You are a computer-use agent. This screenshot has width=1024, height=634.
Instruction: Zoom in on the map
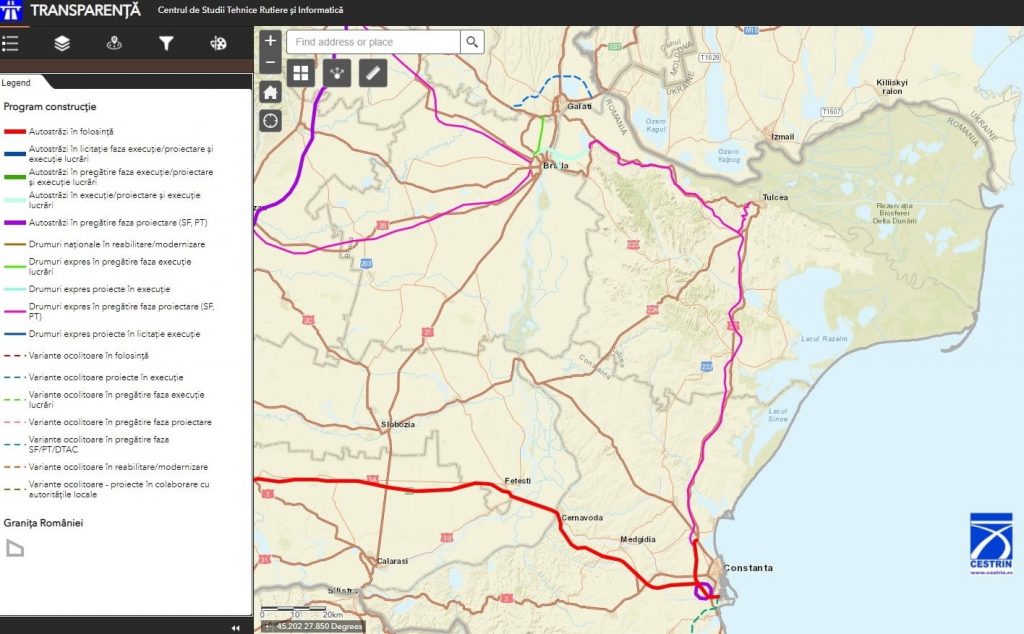270,41
